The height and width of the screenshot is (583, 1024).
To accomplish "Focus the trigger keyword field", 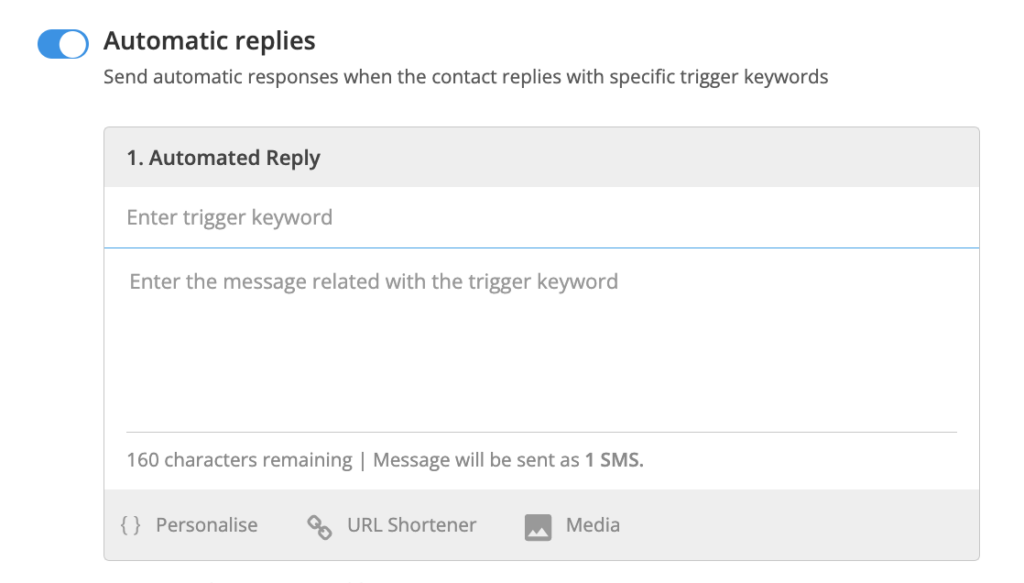I will click(541, 217).
